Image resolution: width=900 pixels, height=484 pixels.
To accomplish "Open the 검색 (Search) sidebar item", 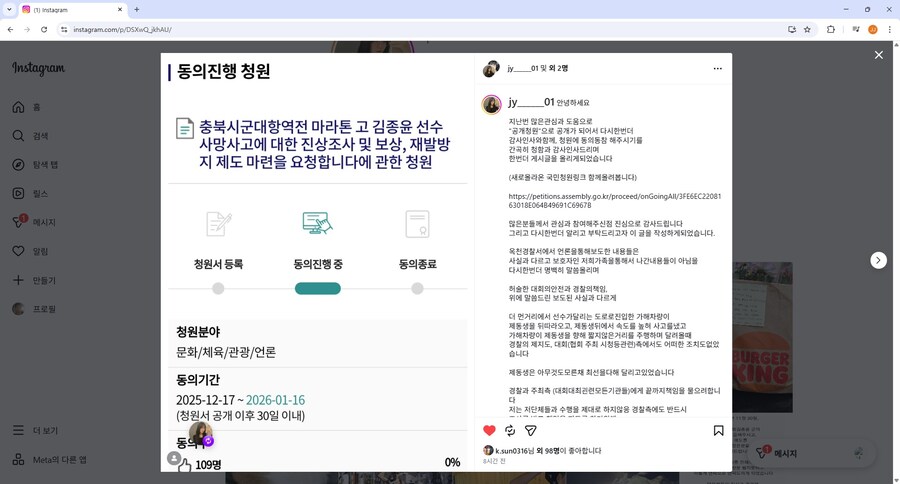I will 30,136.
